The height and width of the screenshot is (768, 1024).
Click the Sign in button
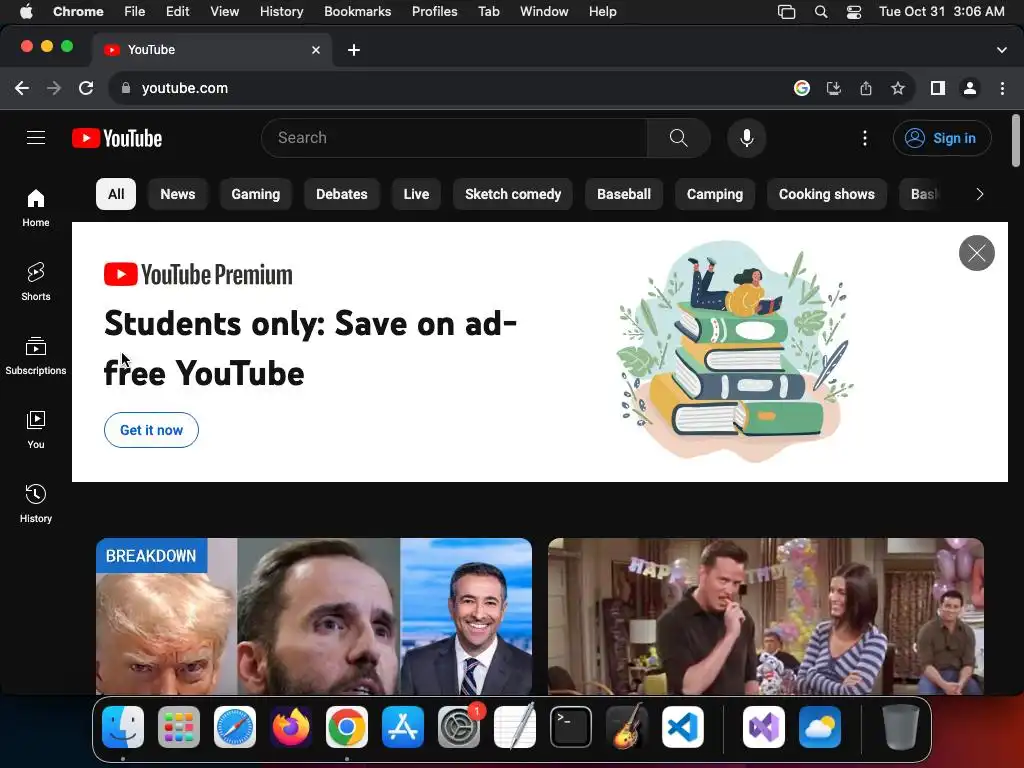click(942, 138)
